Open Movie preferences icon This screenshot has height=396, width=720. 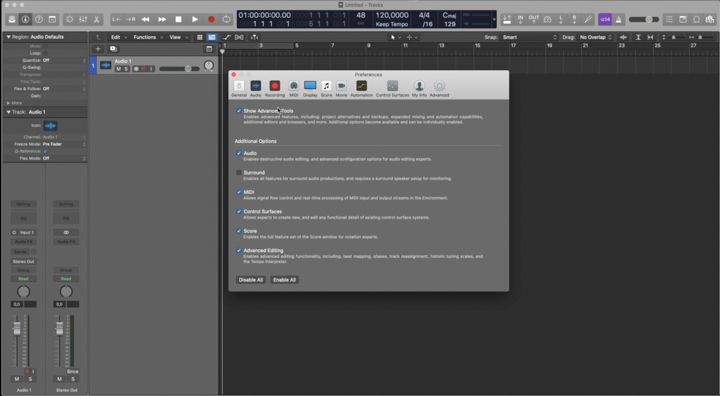(341, 89)
